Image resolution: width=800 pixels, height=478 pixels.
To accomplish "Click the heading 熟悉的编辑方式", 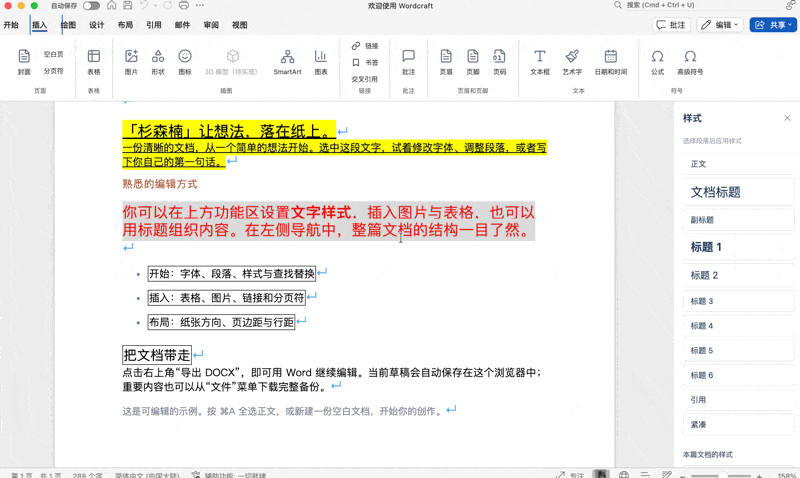I will tap(160, 184).
